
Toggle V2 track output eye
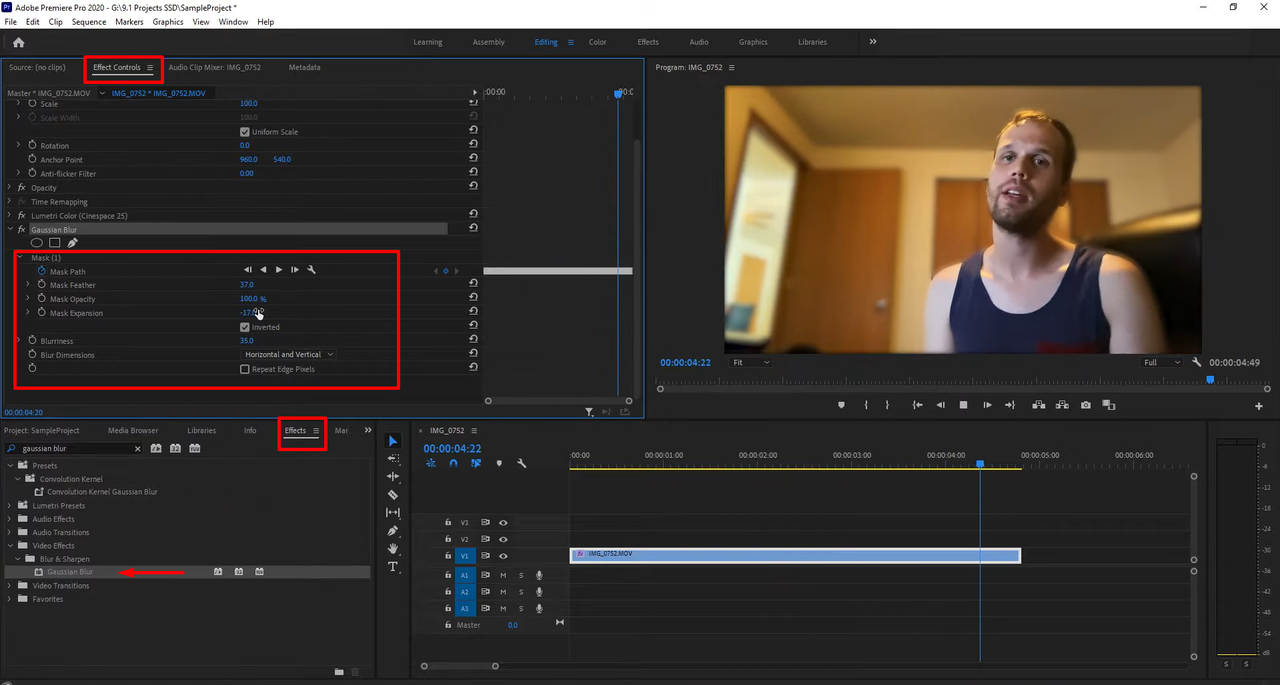tap(503, 539)
